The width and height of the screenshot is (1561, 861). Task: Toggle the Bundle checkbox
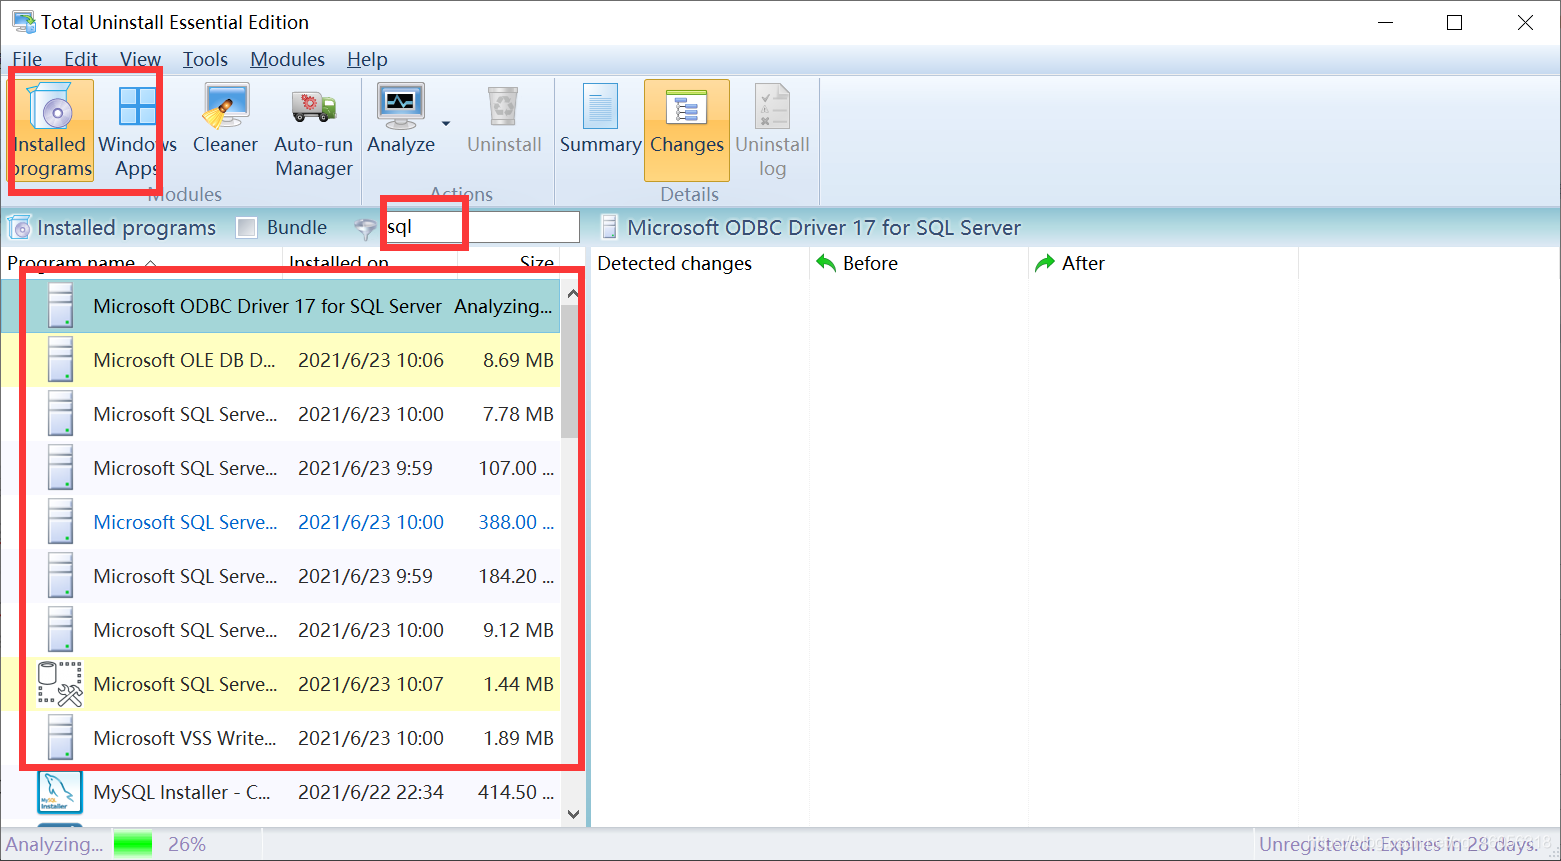pos(247,228)
